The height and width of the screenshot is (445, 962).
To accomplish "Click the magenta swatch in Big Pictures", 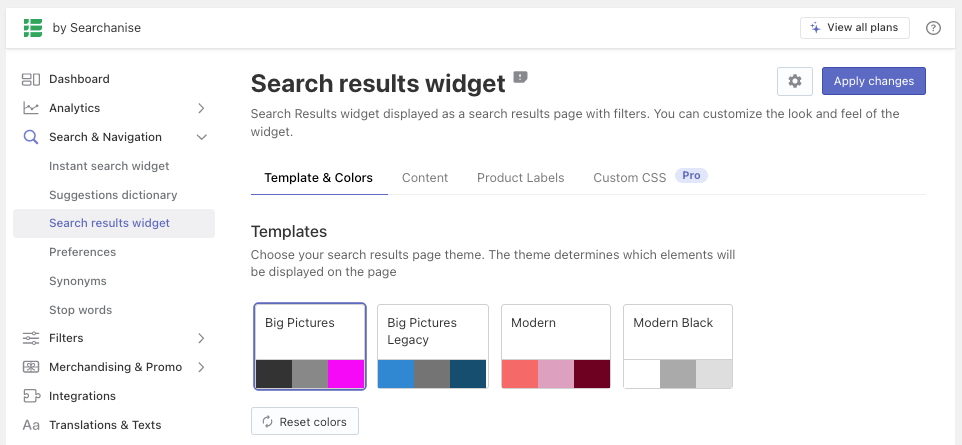I will [347, 374].
